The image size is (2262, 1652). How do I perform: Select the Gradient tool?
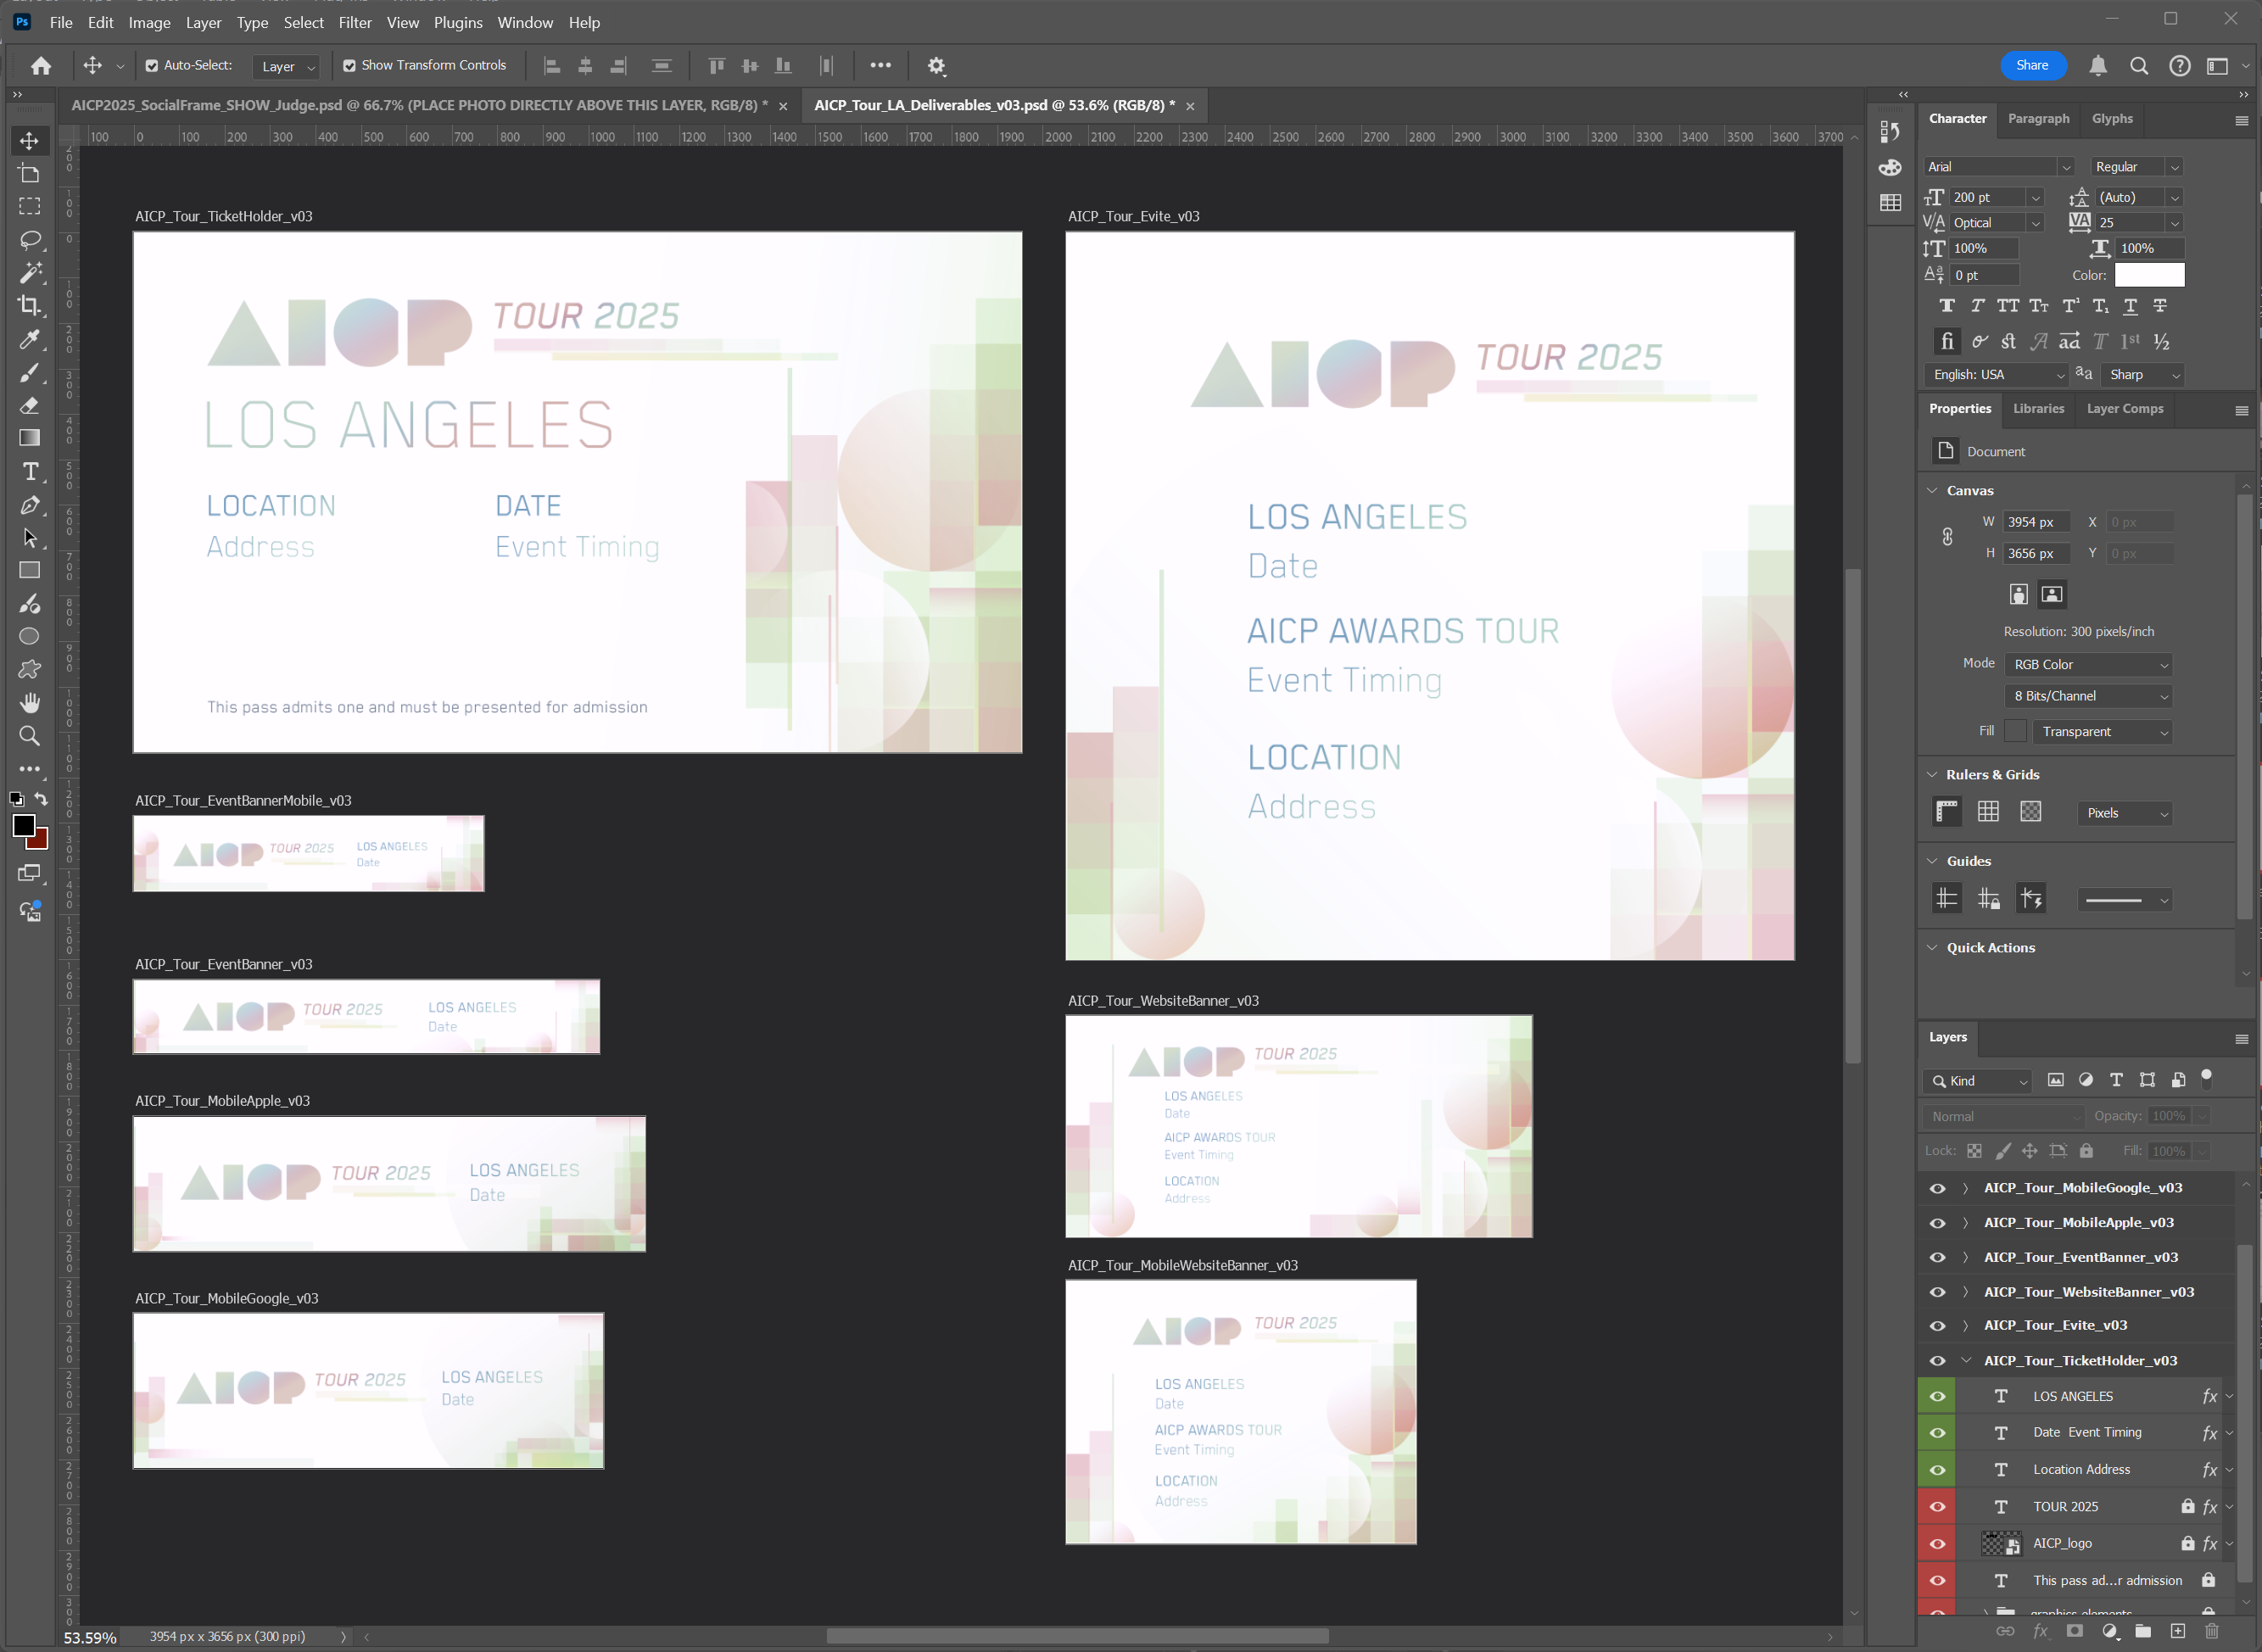pos(30,438)
